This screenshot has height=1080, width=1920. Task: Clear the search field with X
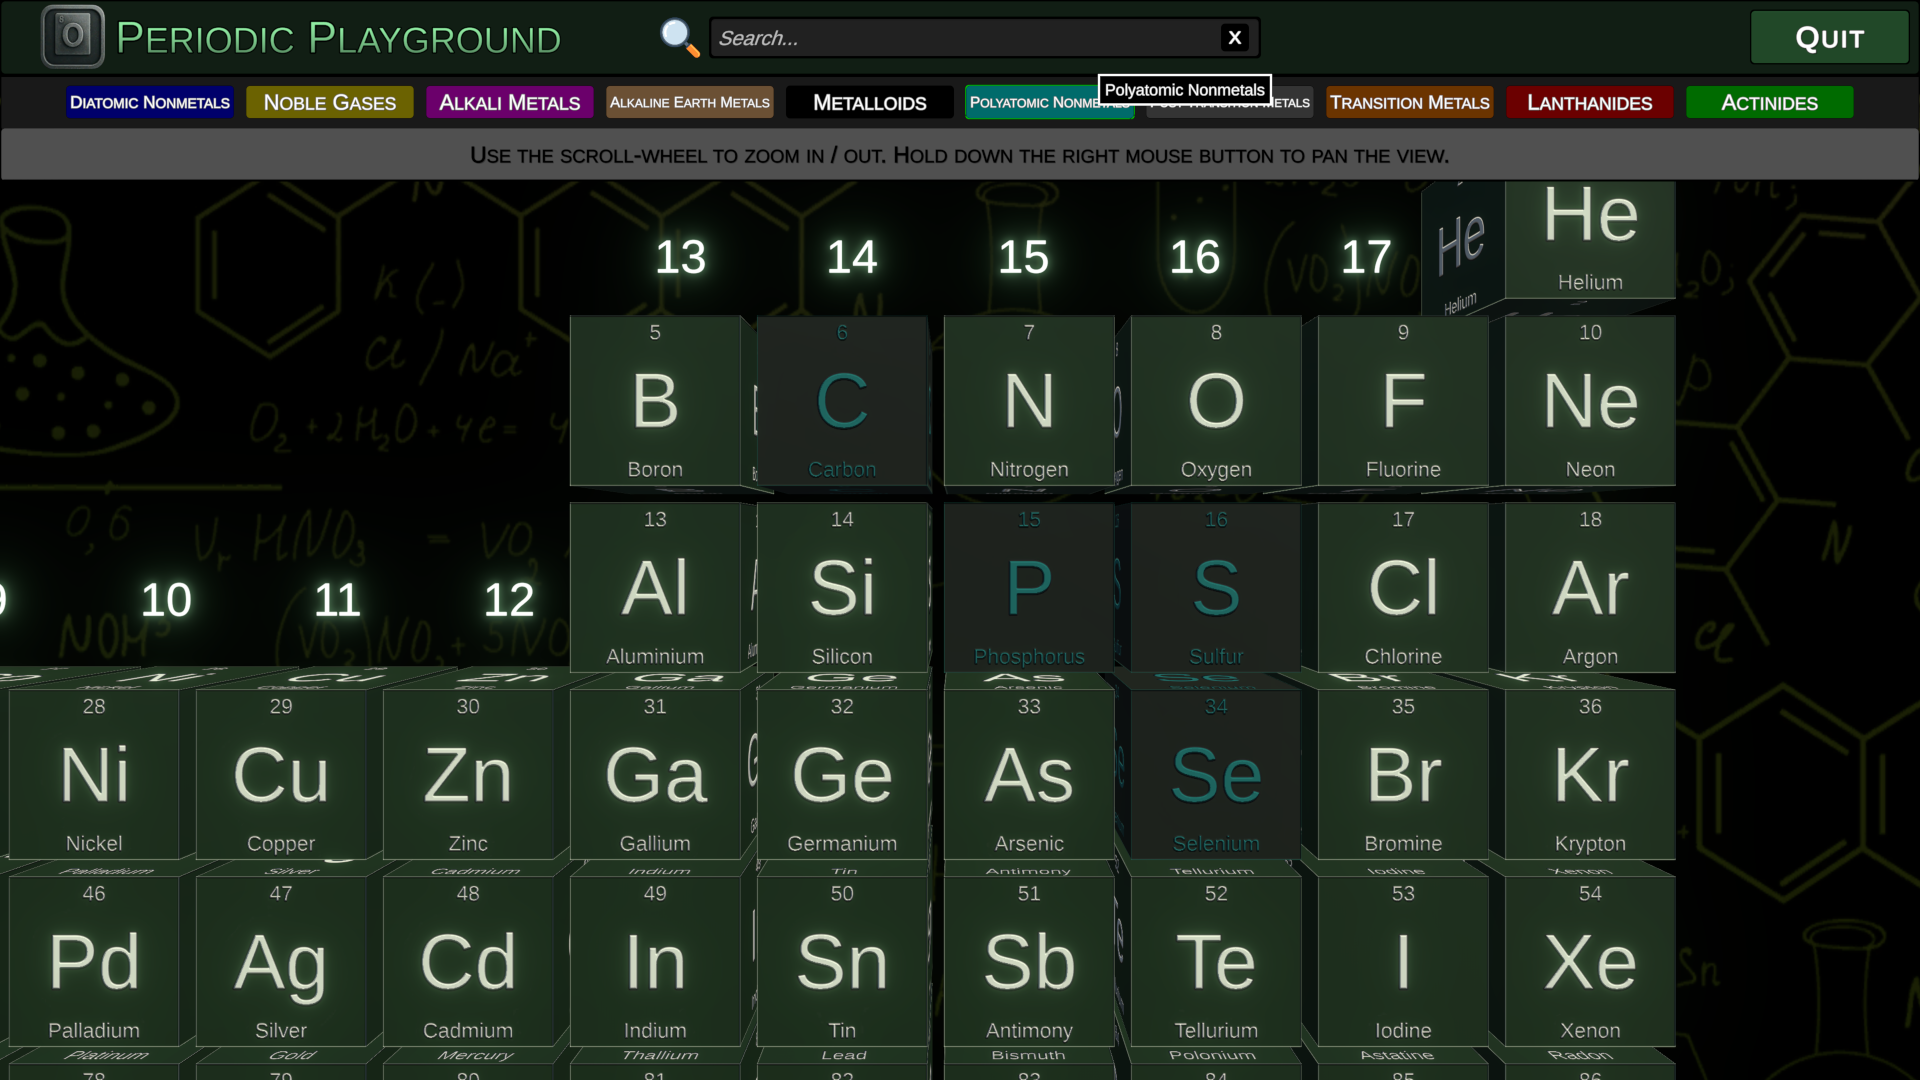[x=1235, y=38]
